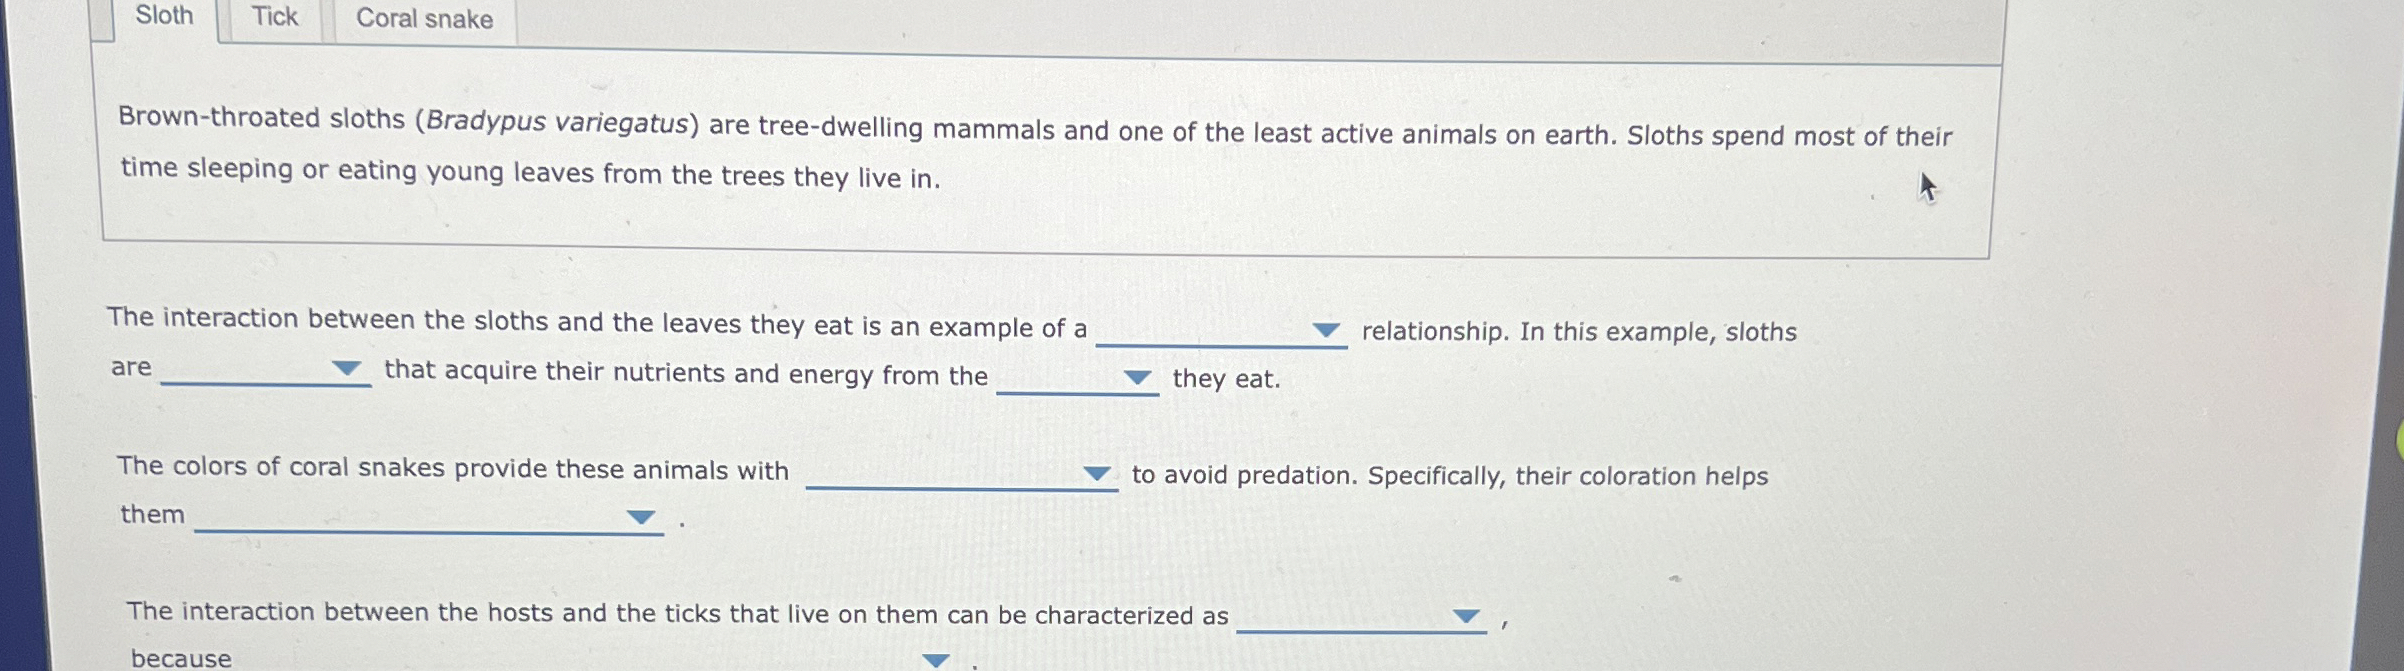Switch to the Tick tab
2404x671 pixels.
pos(272,16)
